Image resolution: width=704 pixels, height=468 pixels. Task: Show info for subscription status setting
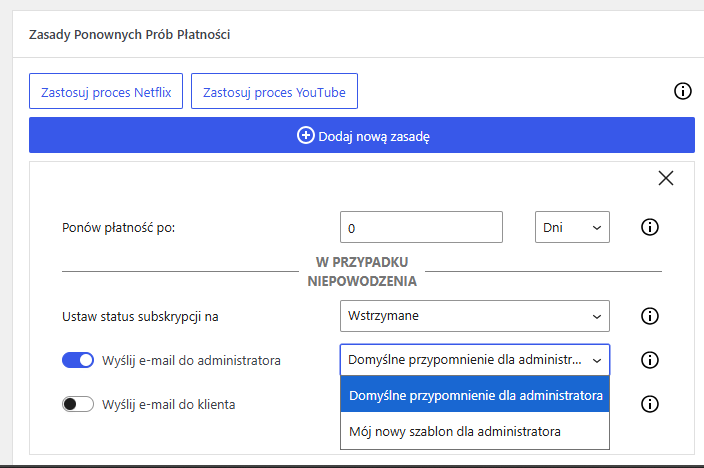click(650, 316)
